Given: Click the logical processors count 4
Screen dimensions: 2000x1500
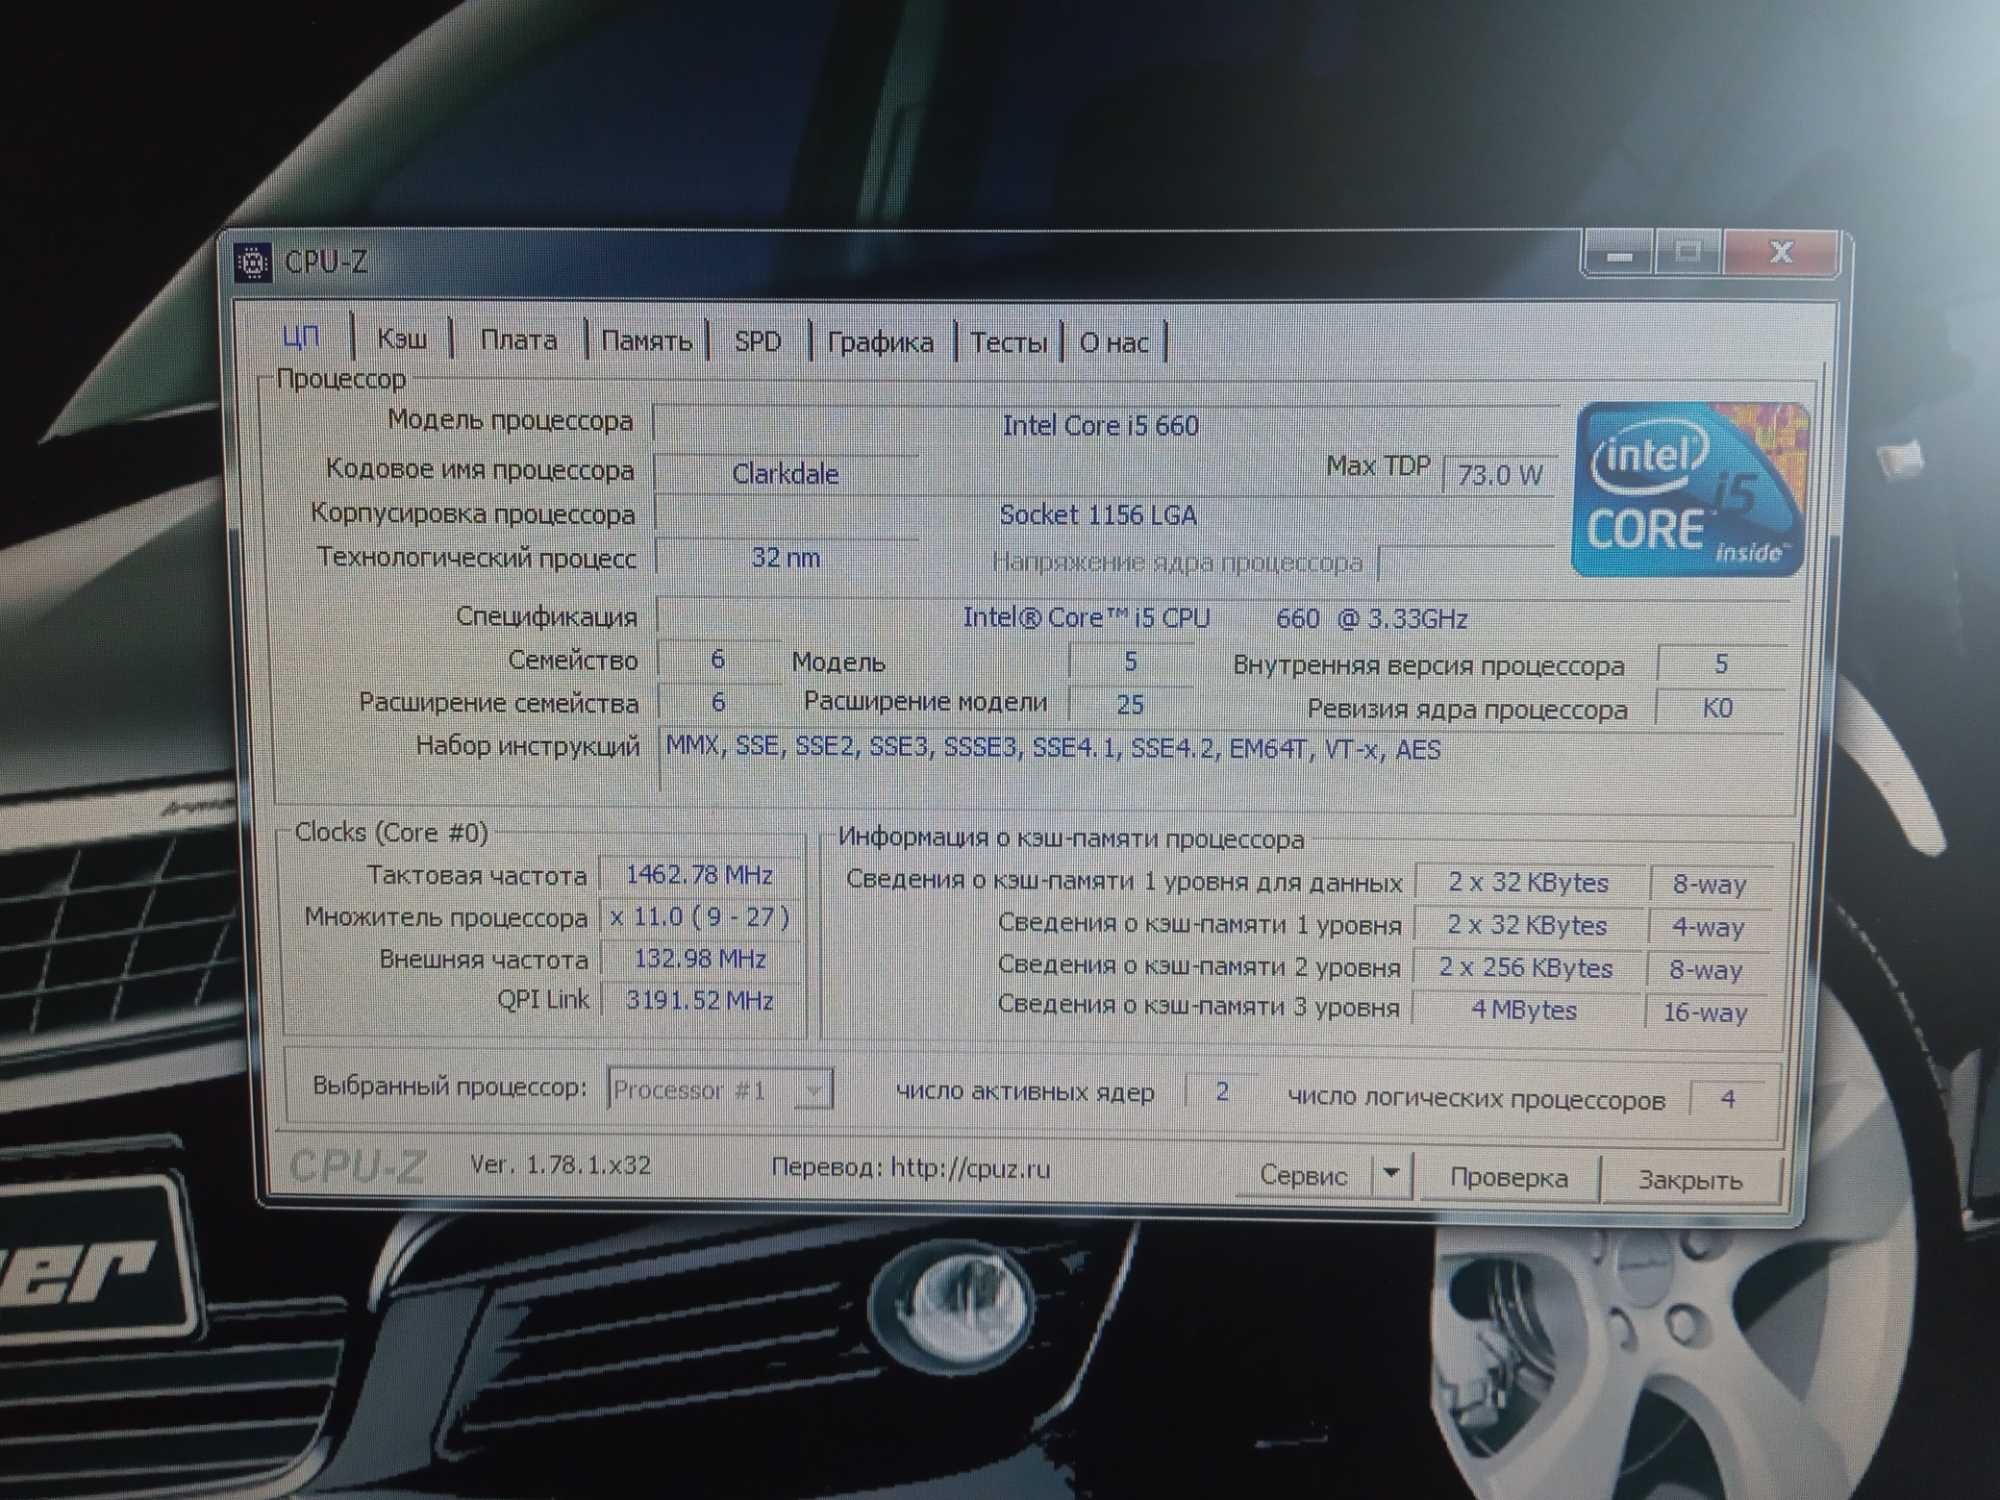Looking at the screenshot, I should click(x=1728, y=1099).
